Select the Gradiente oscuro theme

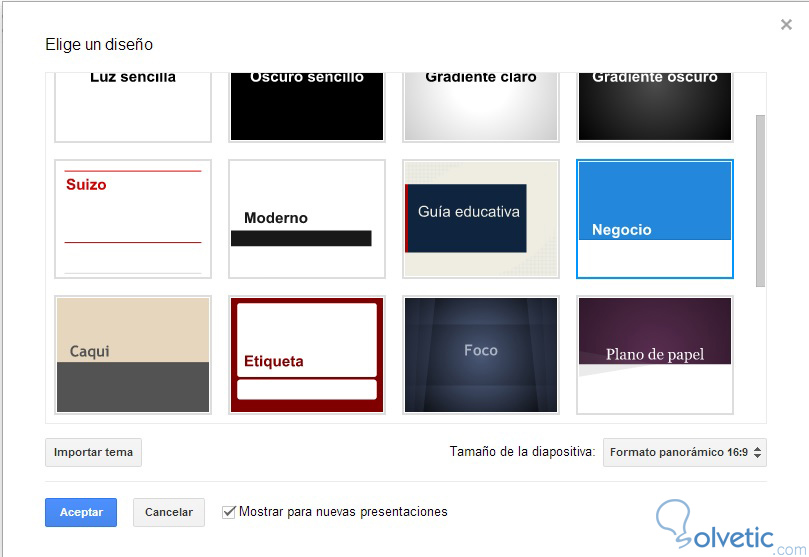[655, 107]
